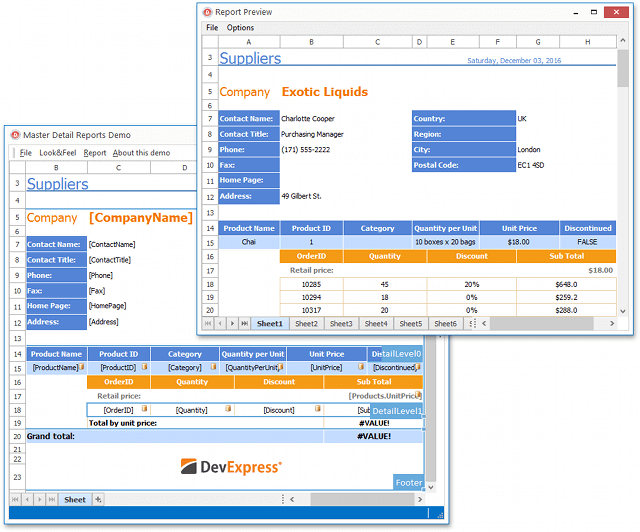Viewport: 640px width, 532px height.
Task: Select the DetailLevel0 range label
Action: [397, 354]
